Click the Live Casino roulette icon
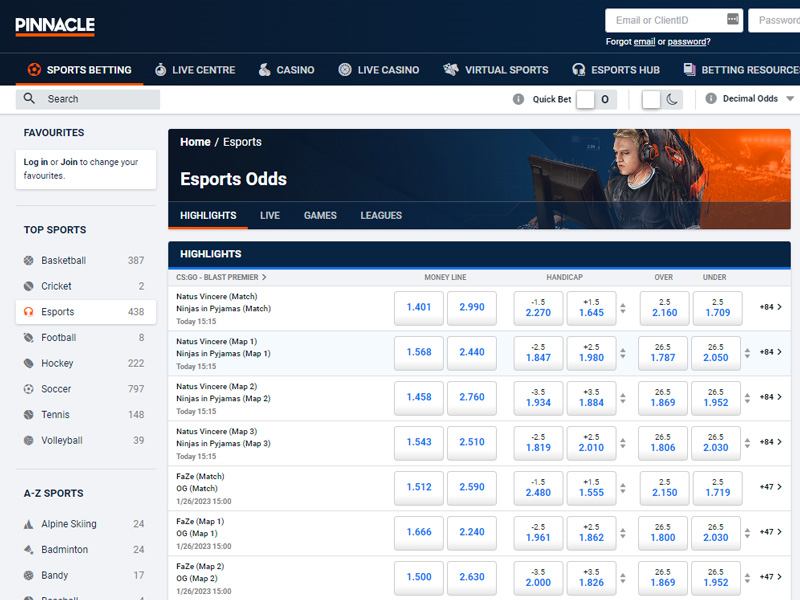800x600 pixels. (x=345, y=69)
